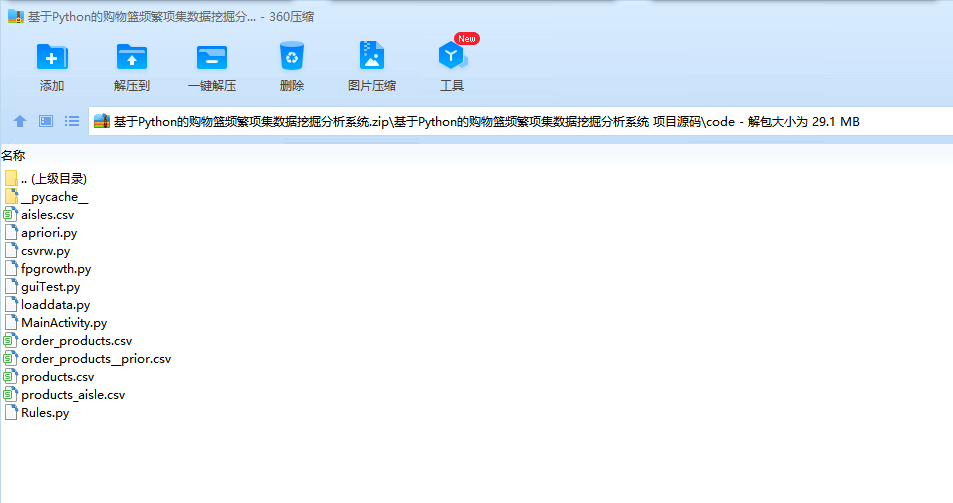Image resolution: width=953 pixels, height=503 pixels.
Task: Click the MainActivity.py file icon
Action: tap(11, 322)
